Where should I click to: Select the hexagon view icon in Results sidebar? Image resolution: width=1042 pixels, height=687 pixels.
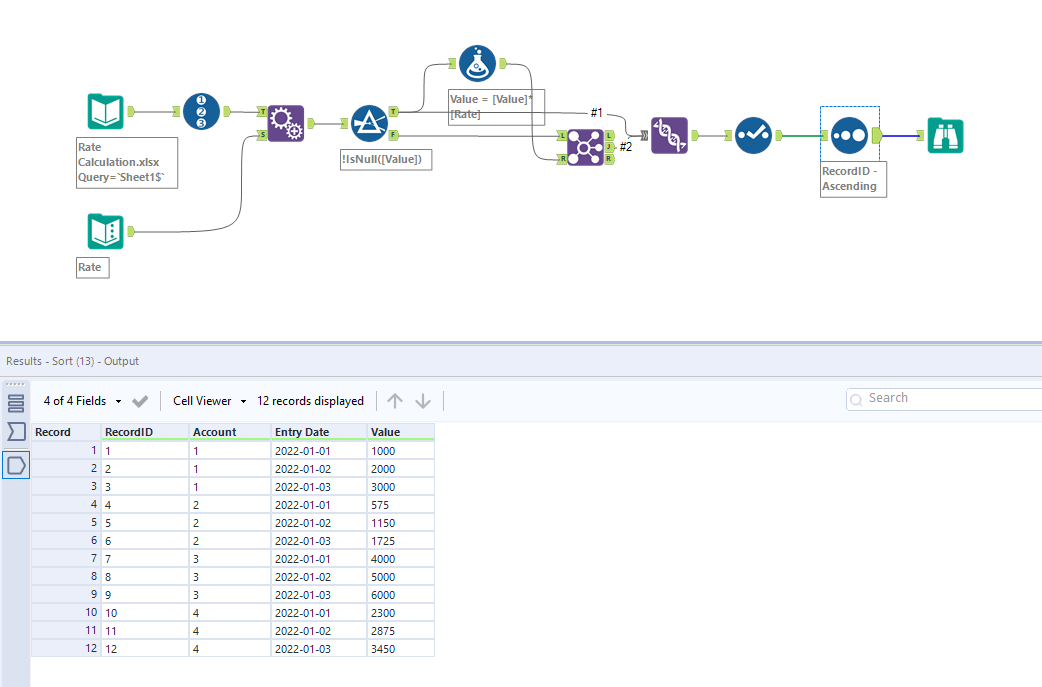pos(15,464)
